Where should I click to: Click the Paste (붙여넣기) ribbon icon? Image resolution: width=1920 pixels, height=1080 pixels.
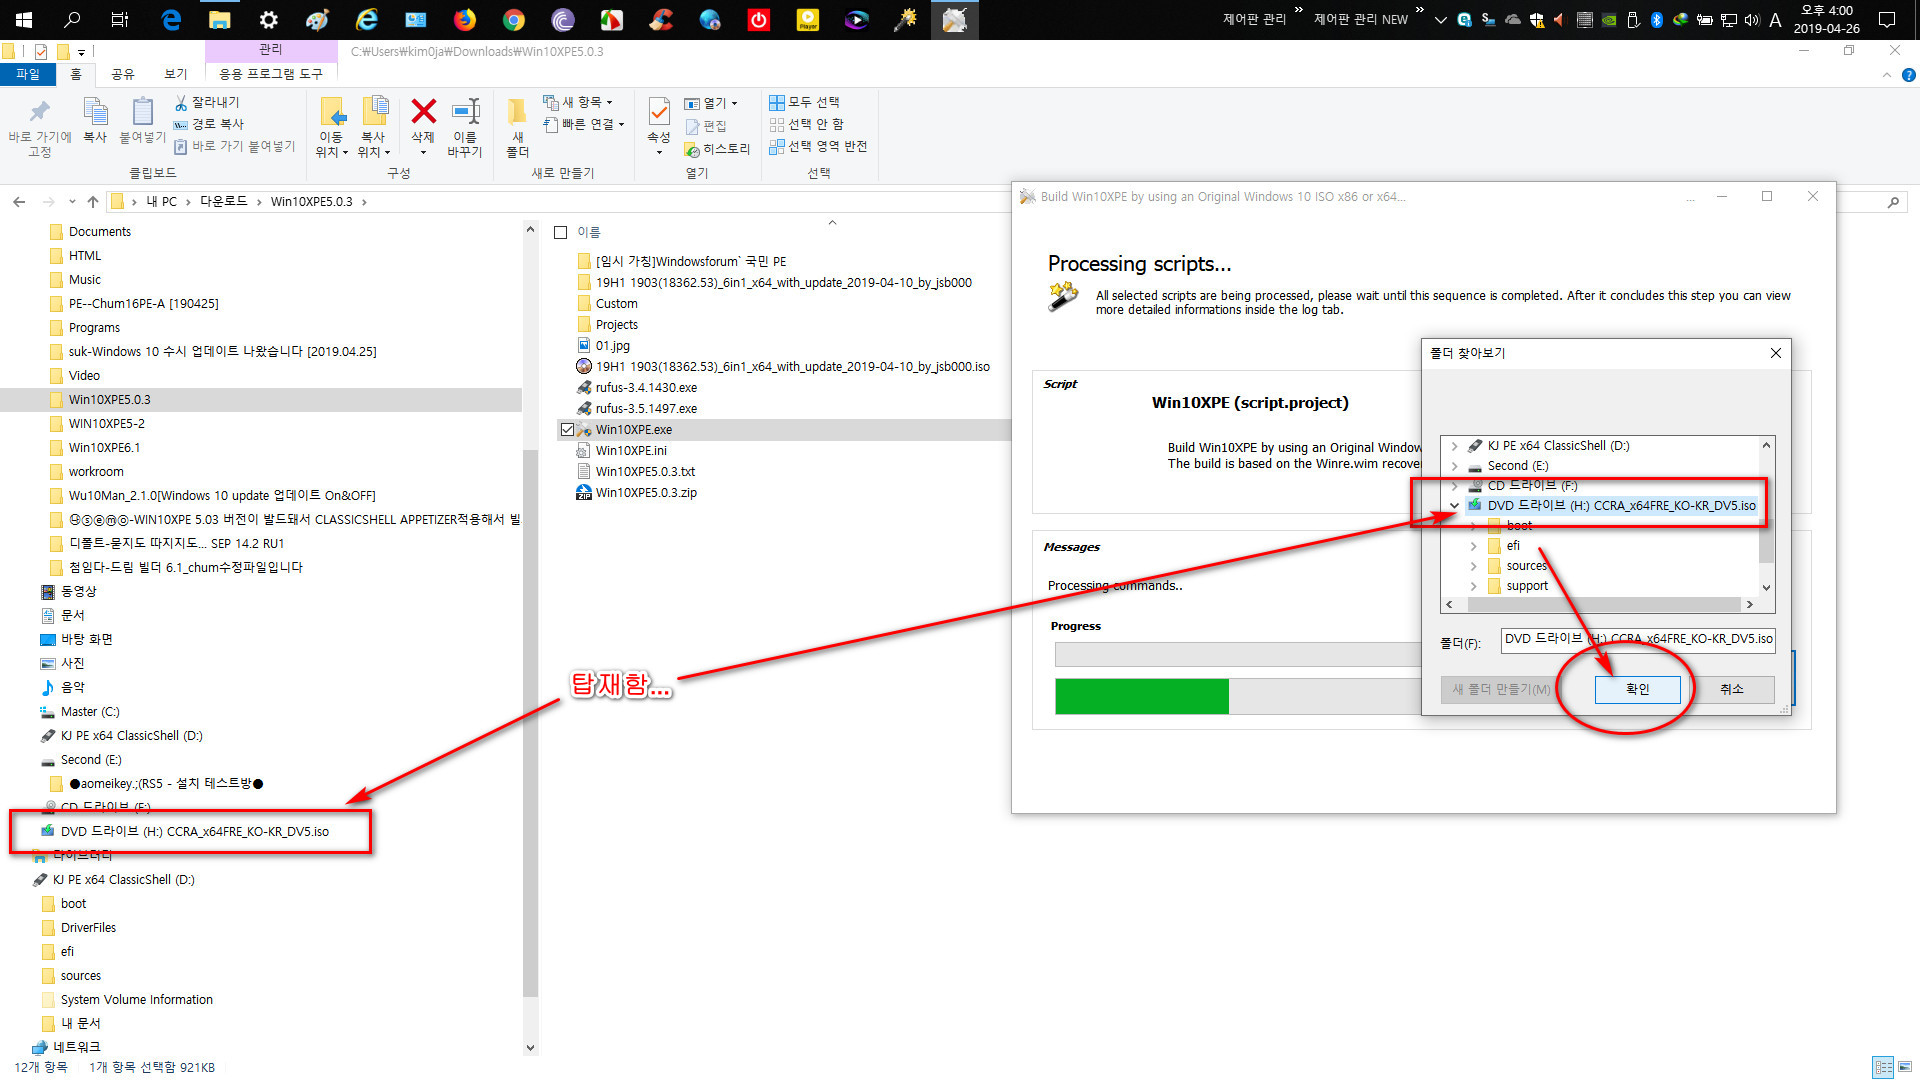click(143, 112)
